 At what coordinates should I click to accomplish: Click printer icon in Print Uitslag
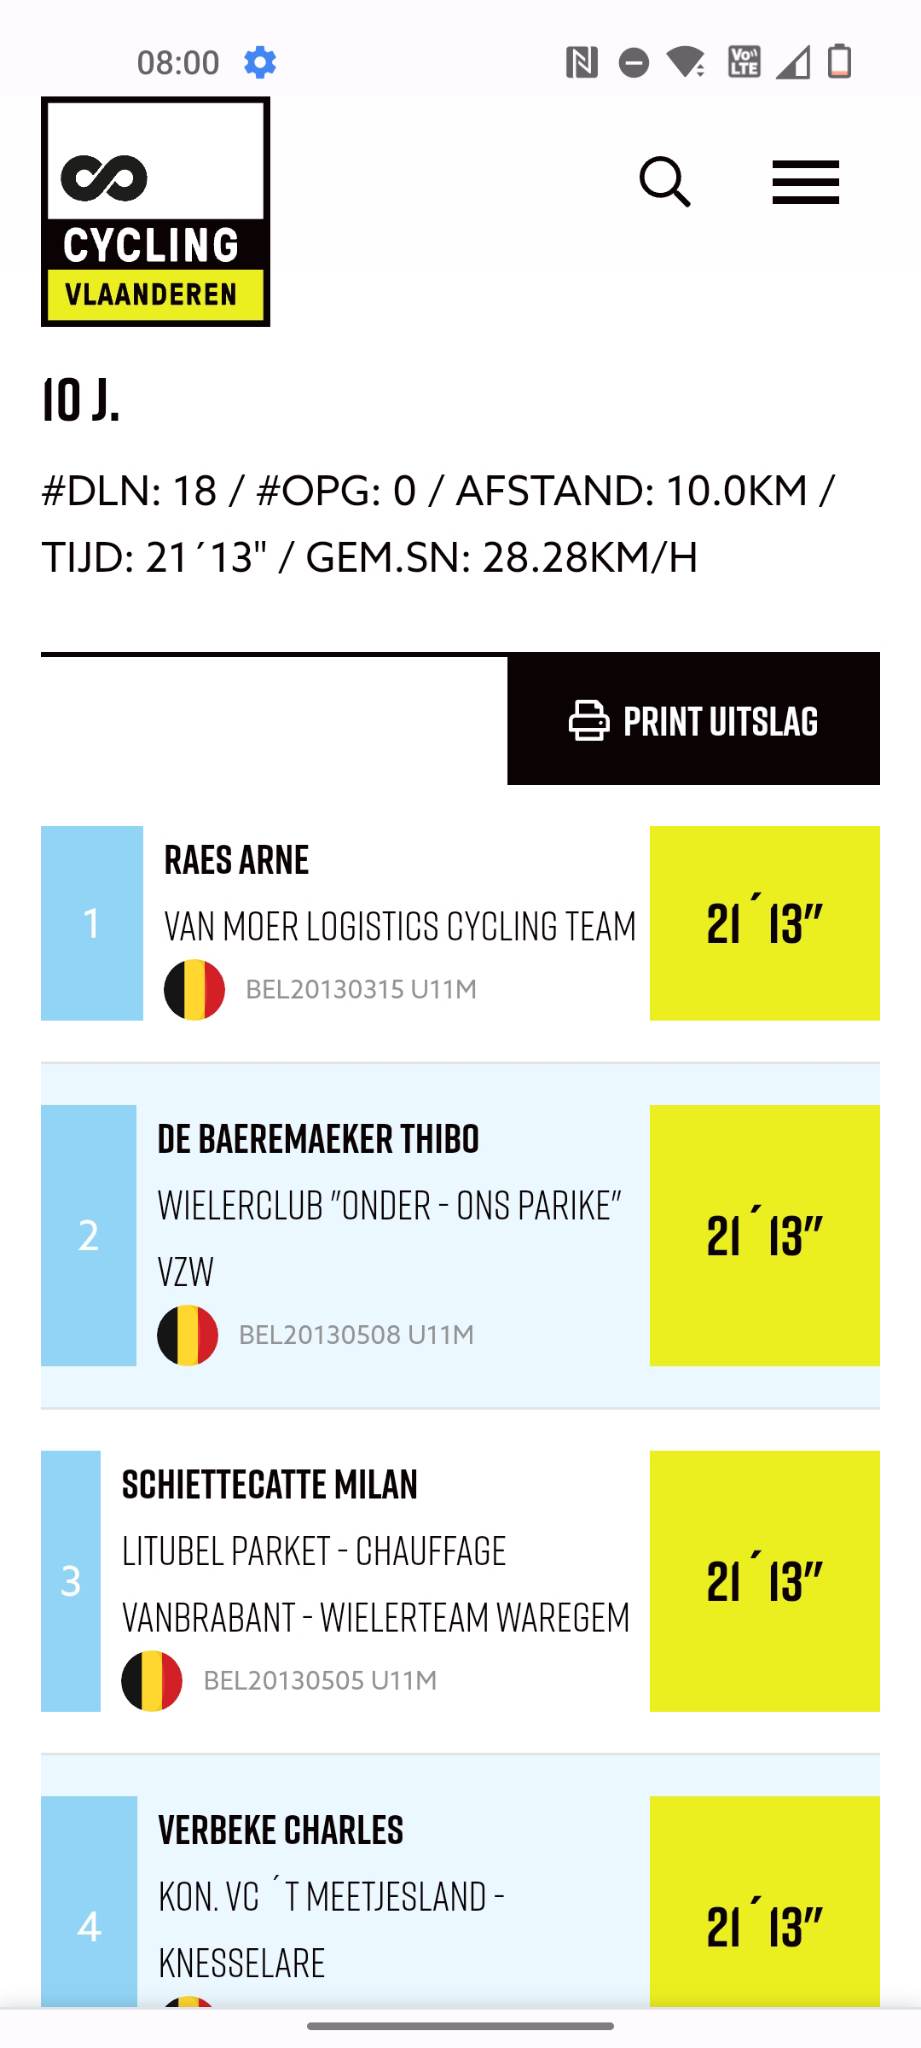coord(588,720)
